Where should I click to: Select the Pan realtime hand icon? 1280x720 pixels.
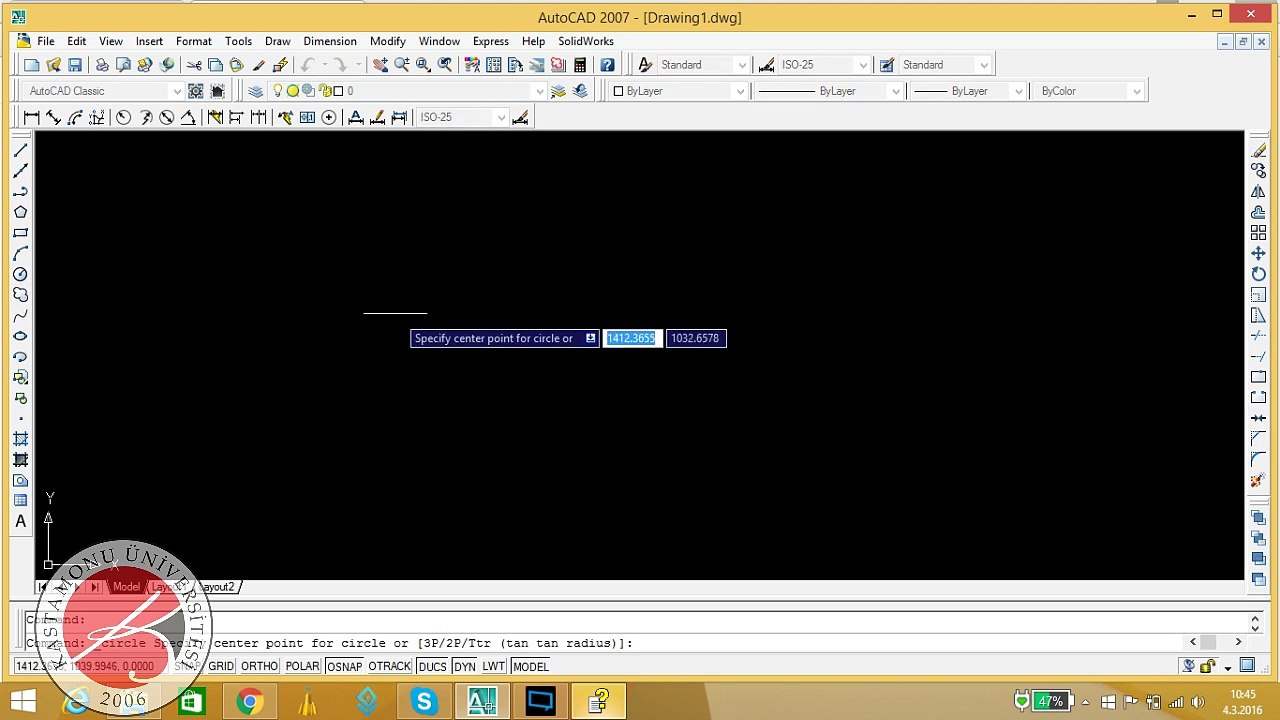[x=380, y=65]
